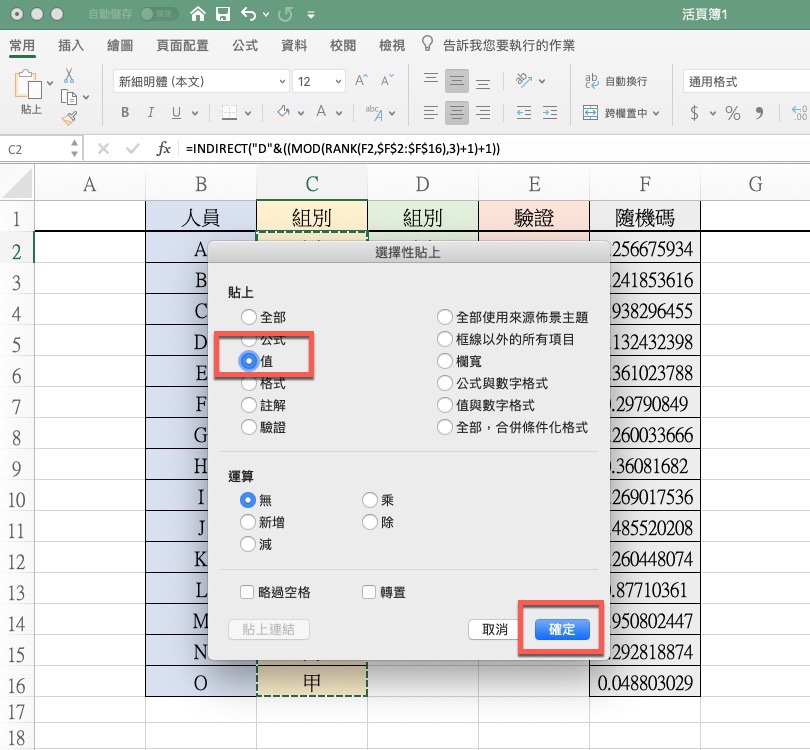Click the Save floppy disk icon

pyautogui.click(x=223, y=14)
